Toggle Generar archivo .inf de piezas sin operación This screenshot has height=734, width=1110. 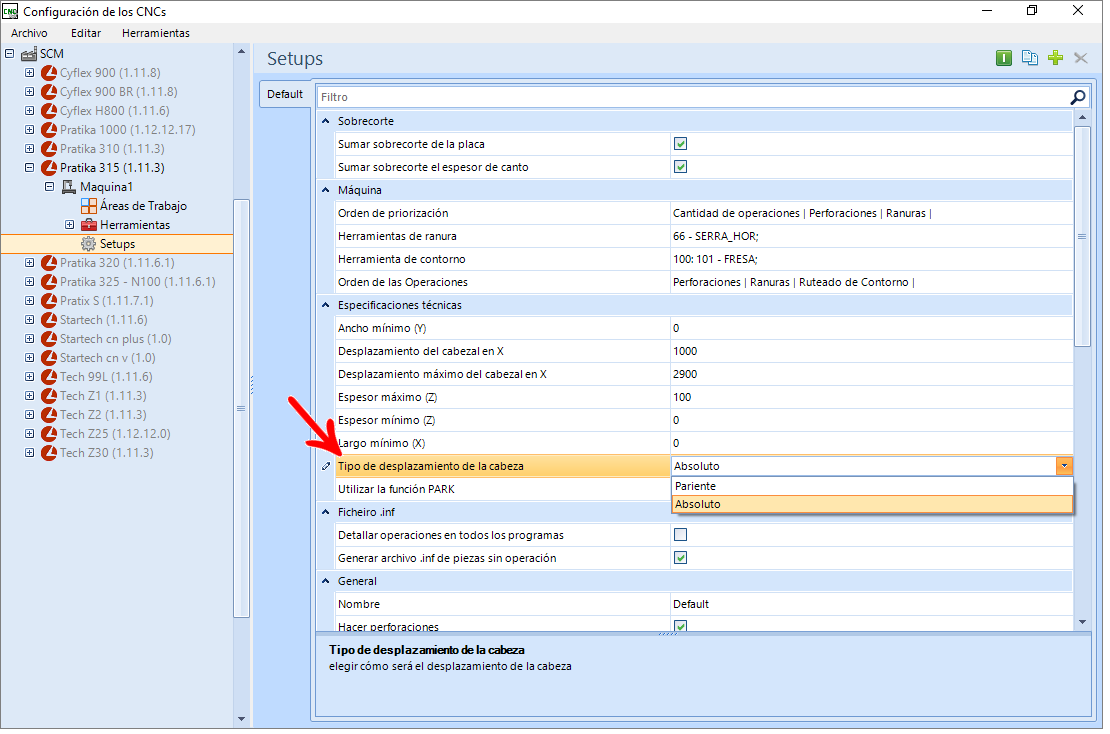[680, 558]
